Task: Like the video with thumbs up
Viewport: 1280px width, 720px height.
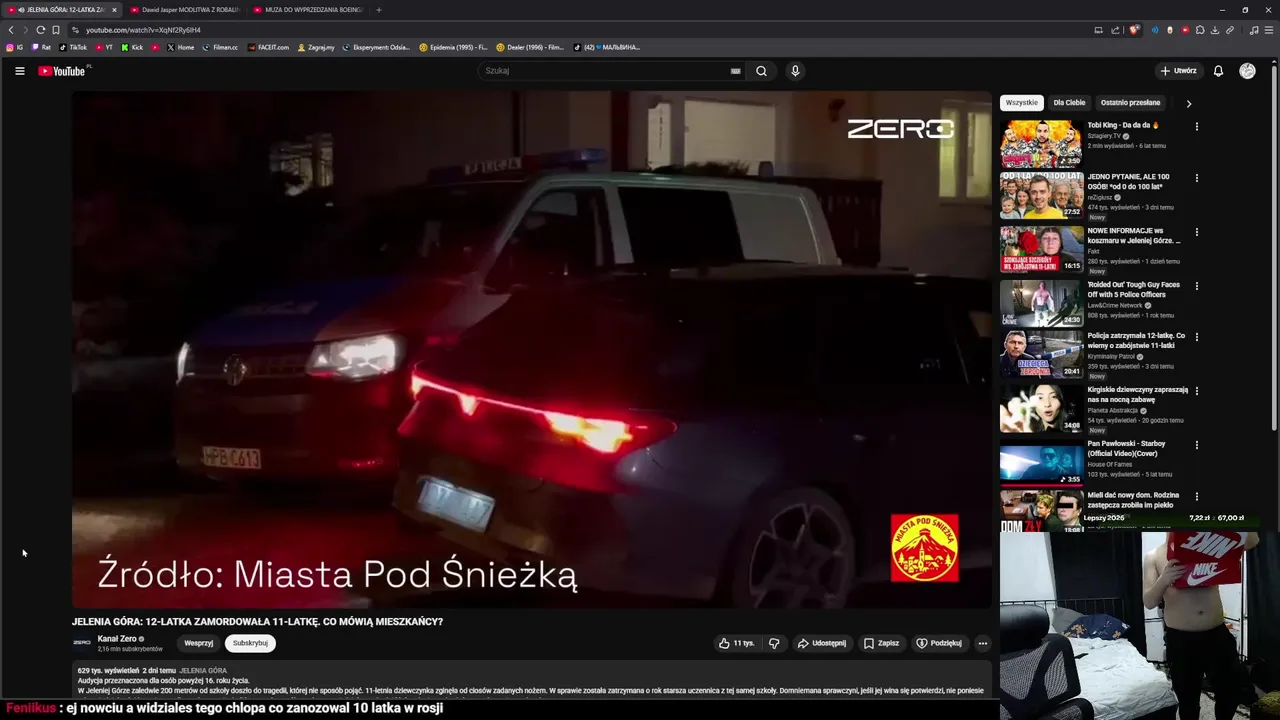Action: coord(736,643)
